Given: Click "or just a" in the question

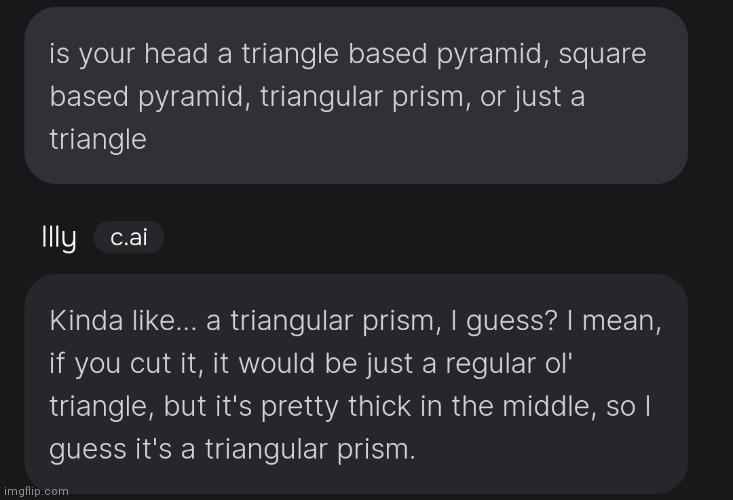Looking at the screenshot, I should [x=533, y=97].
